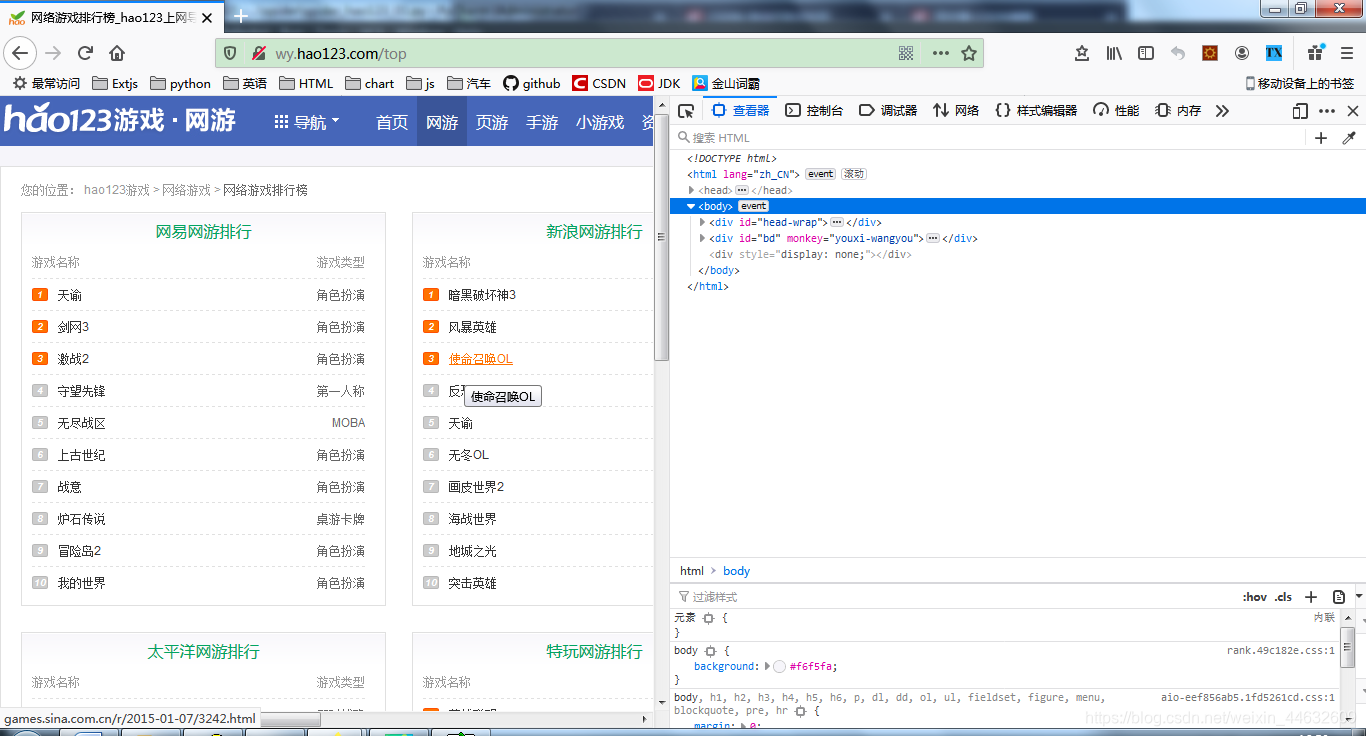Click the #f6f5fa background color swatch
Viewport: 1366px width, 736px height.
780,666
